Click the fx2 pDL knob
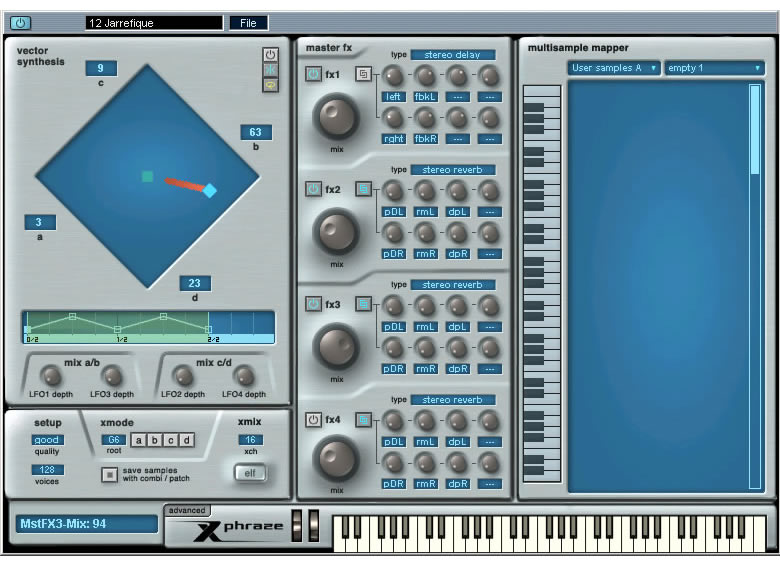This screenshot has width=780, height=566. coord(393,191)
